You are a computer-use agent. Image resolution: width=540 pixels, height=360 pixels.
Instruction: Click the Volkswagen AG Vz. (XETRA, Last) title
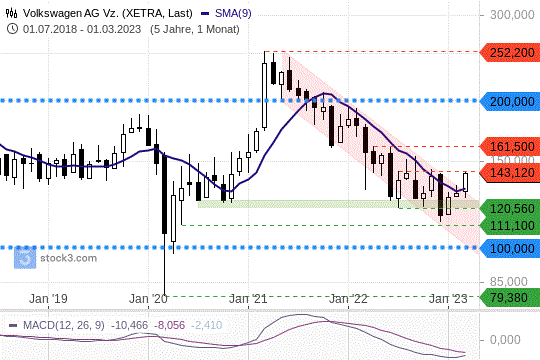107,13
